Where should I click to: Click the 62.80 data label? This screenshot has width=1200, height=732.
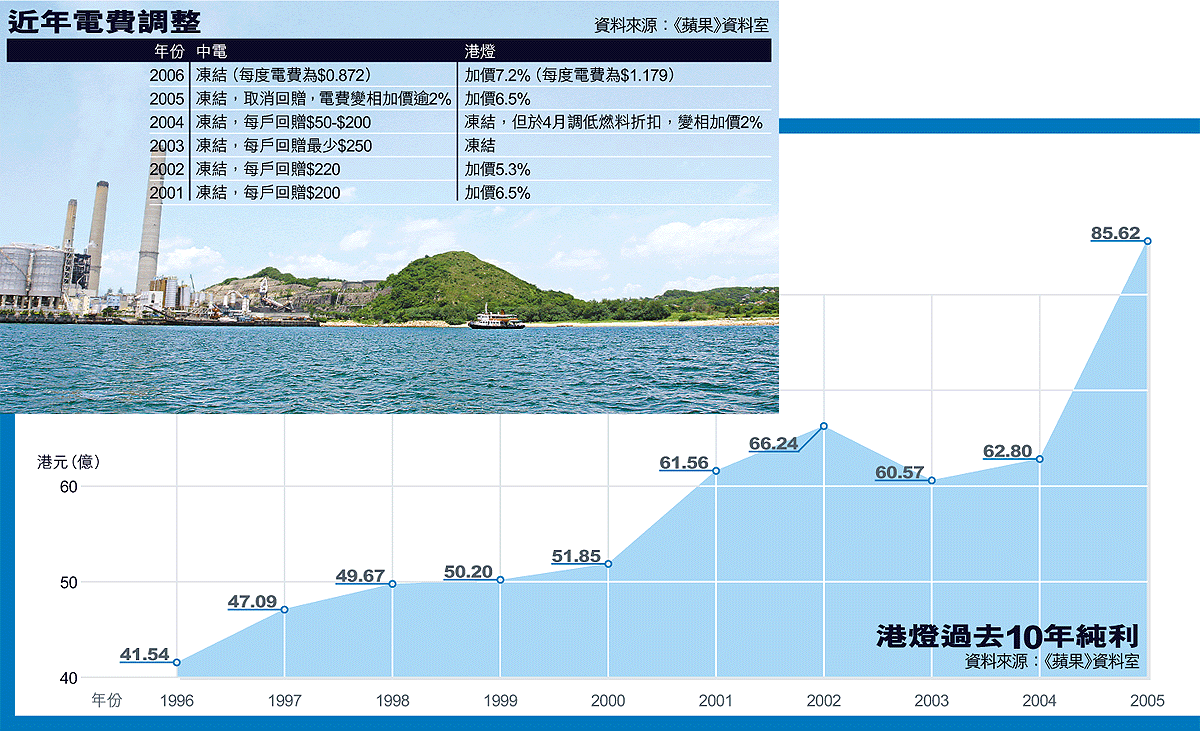pyautogui.click(x=1008, y=451)
